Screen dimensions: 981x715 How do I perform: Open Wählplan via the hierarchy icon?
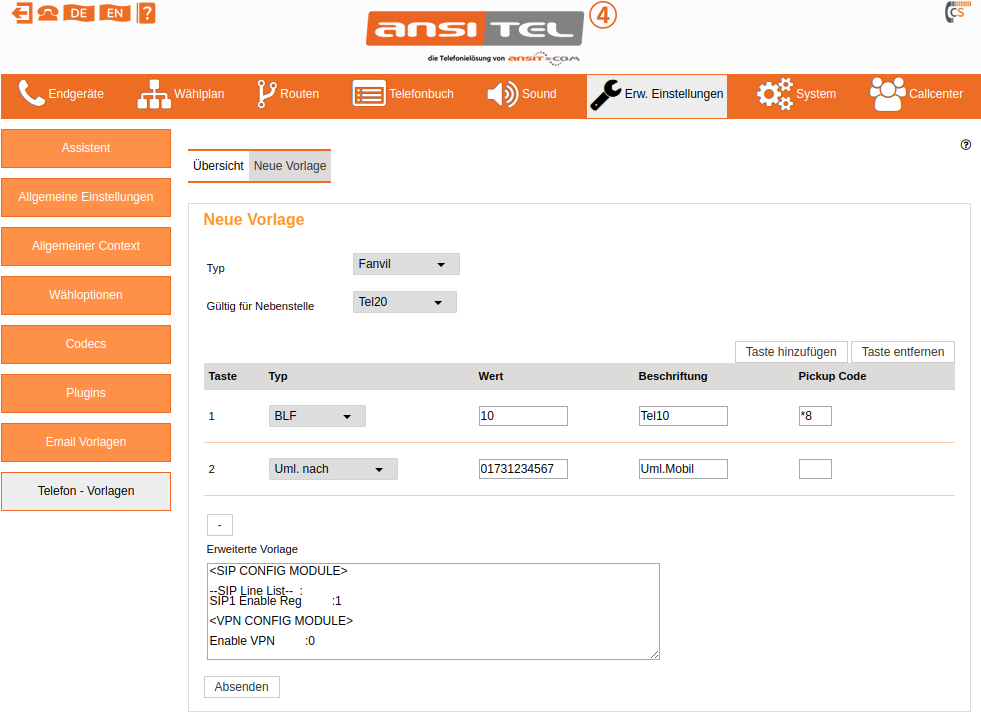point(154,94)
